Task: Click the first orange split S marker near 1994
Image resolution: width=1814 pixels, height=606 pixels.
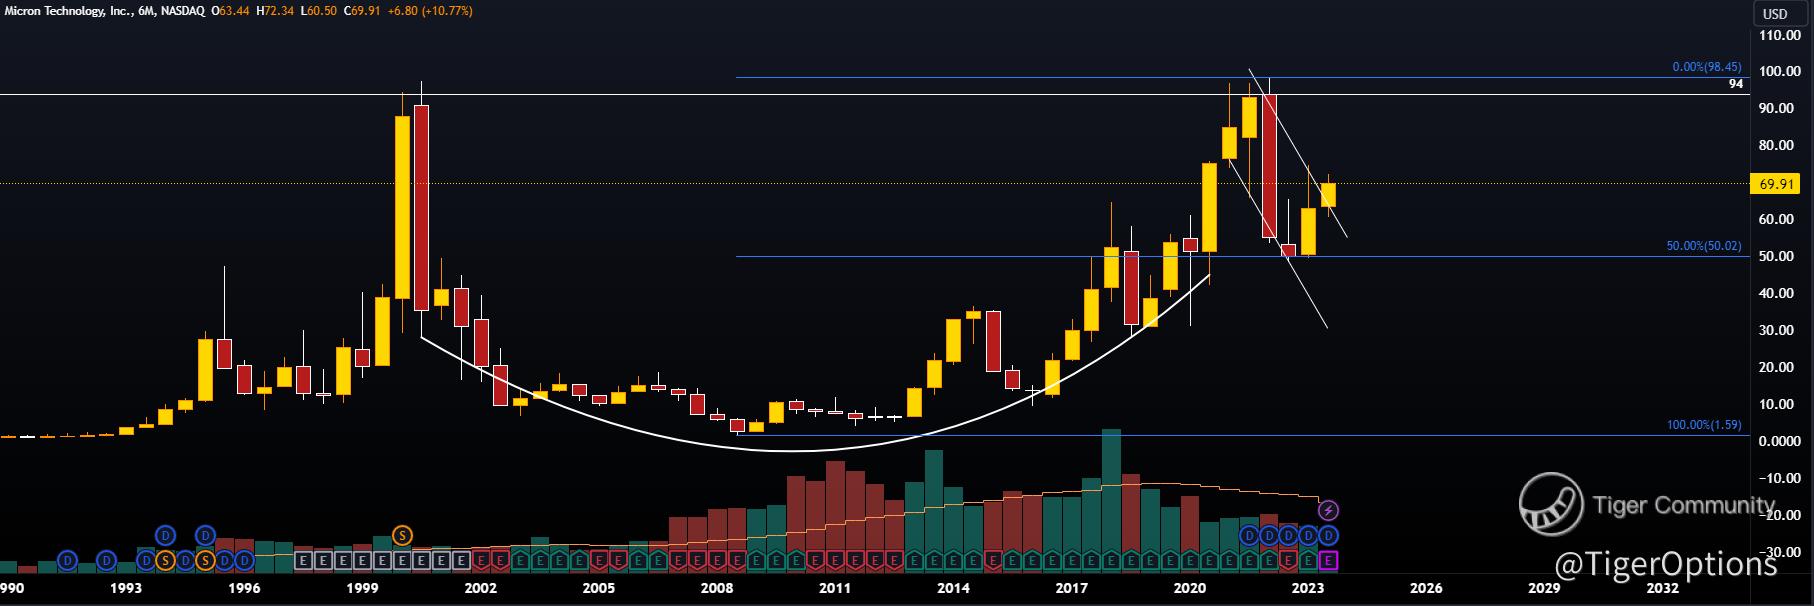Action: click(x=165, y=560)
